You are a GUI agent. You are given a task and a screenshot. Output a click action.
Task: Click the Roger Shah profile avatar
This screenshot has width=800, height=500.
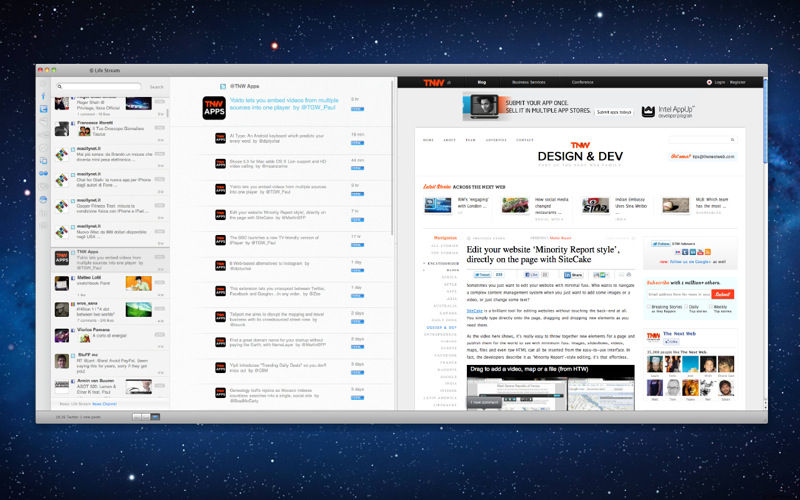pos(62,104)
